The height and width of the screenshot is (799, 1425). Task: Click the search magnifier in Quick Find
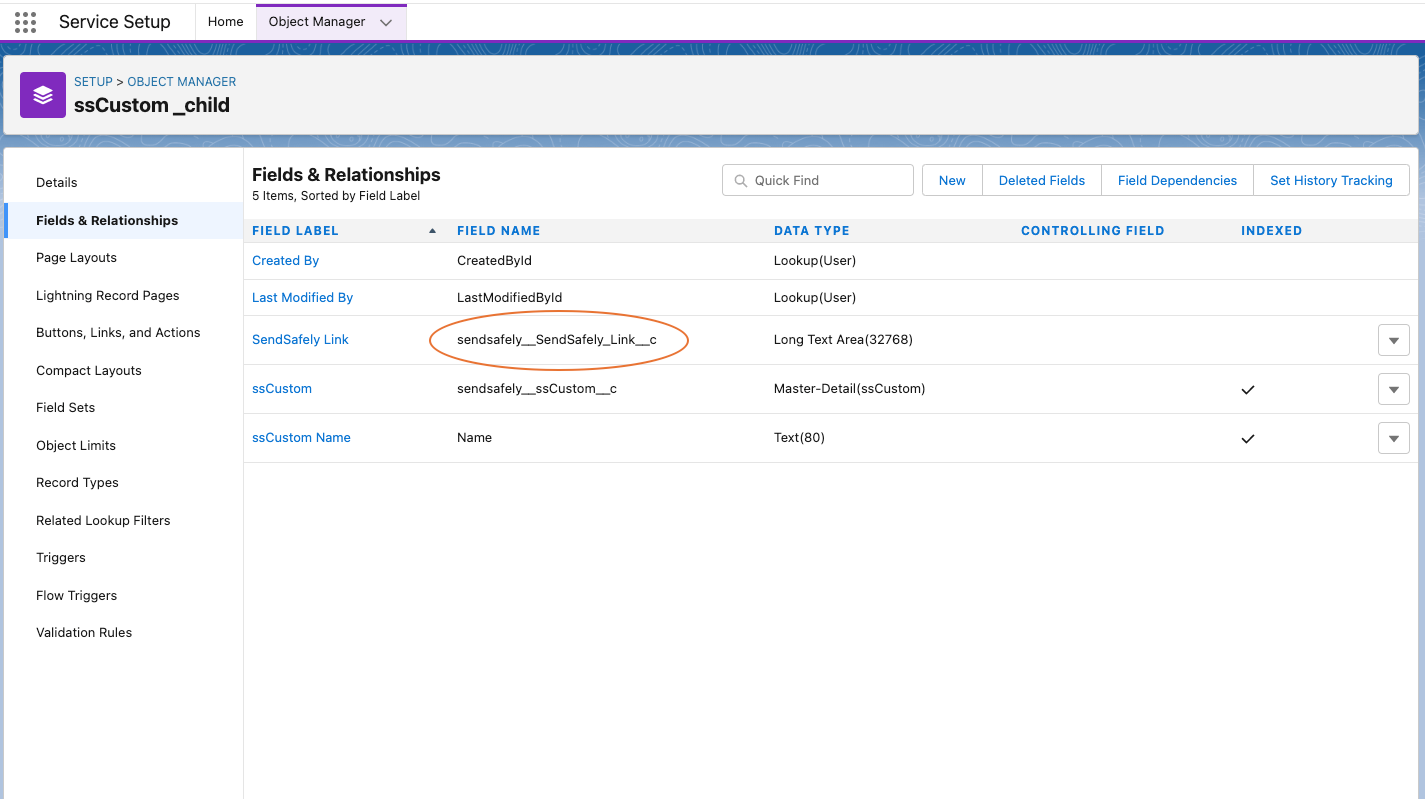(741, 181)
